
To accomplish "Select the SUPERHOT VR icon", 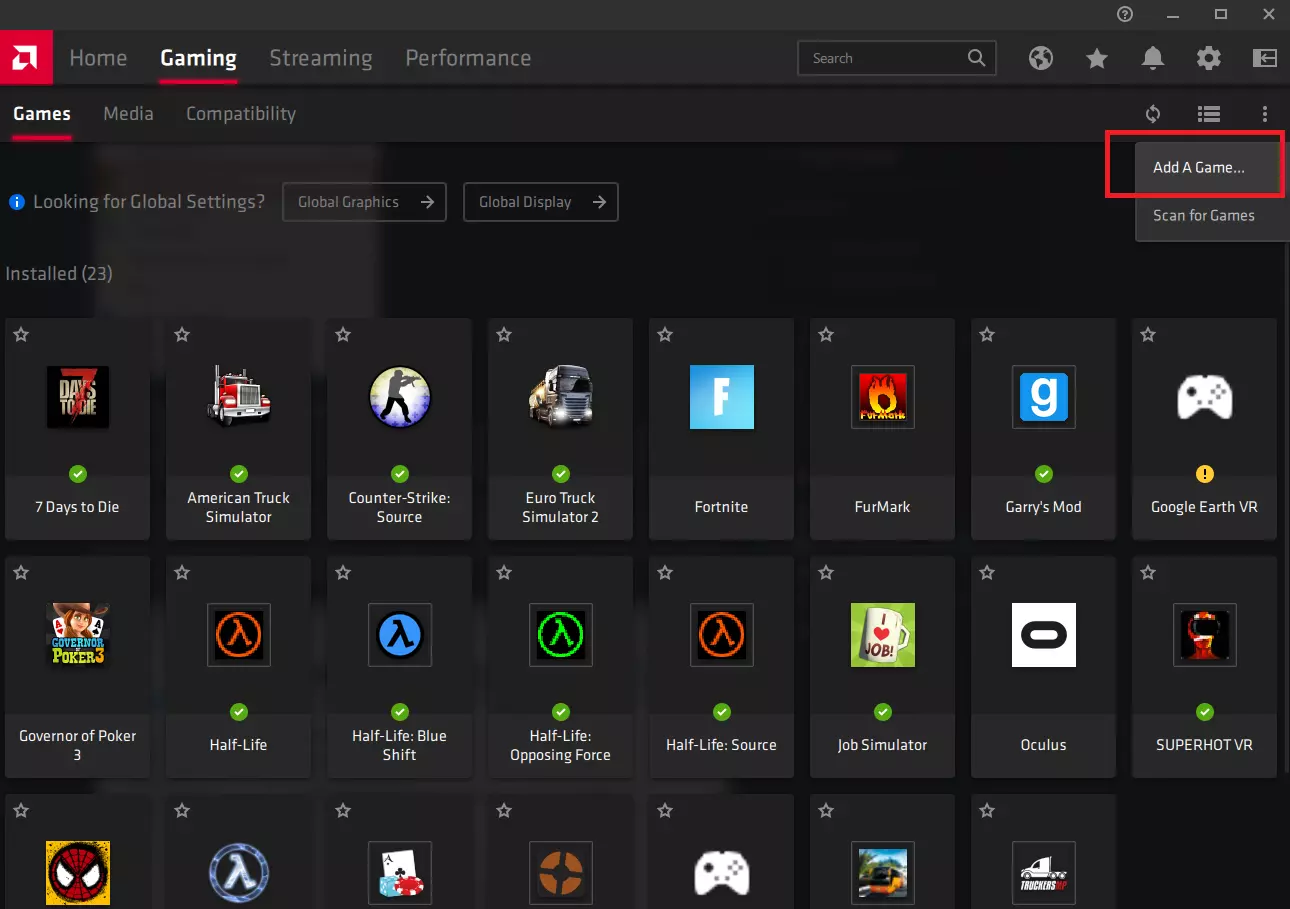I will point(1204,635).
